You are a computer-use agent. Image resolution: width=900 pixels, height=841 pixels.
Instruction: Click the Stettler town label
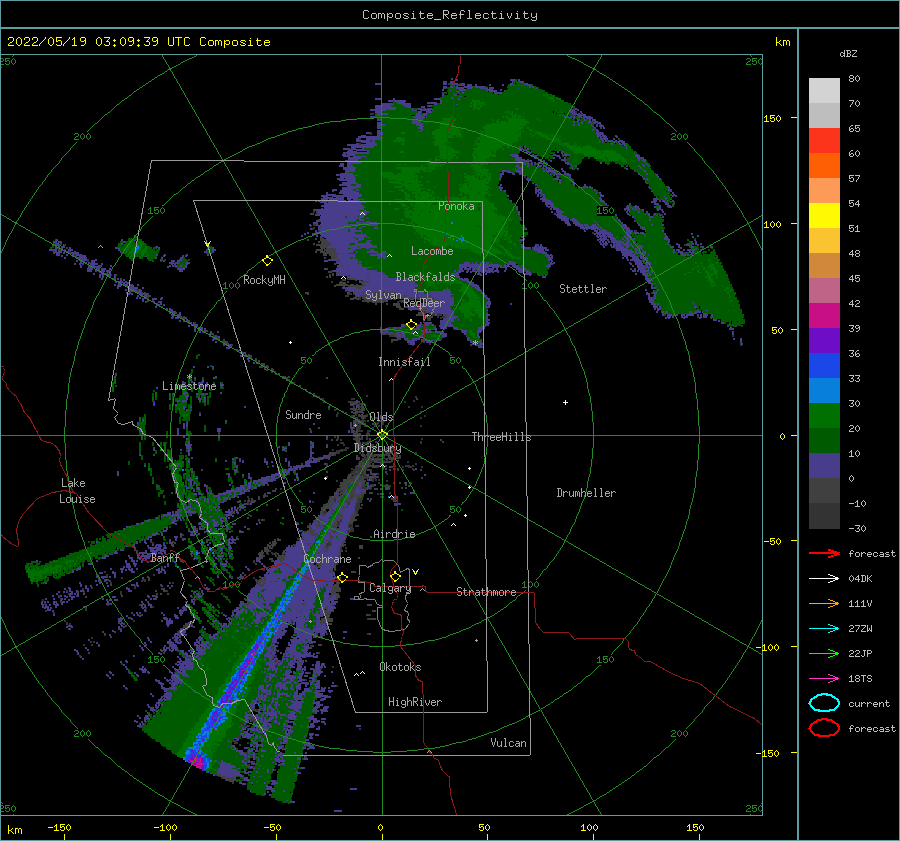tap(583, 289)
